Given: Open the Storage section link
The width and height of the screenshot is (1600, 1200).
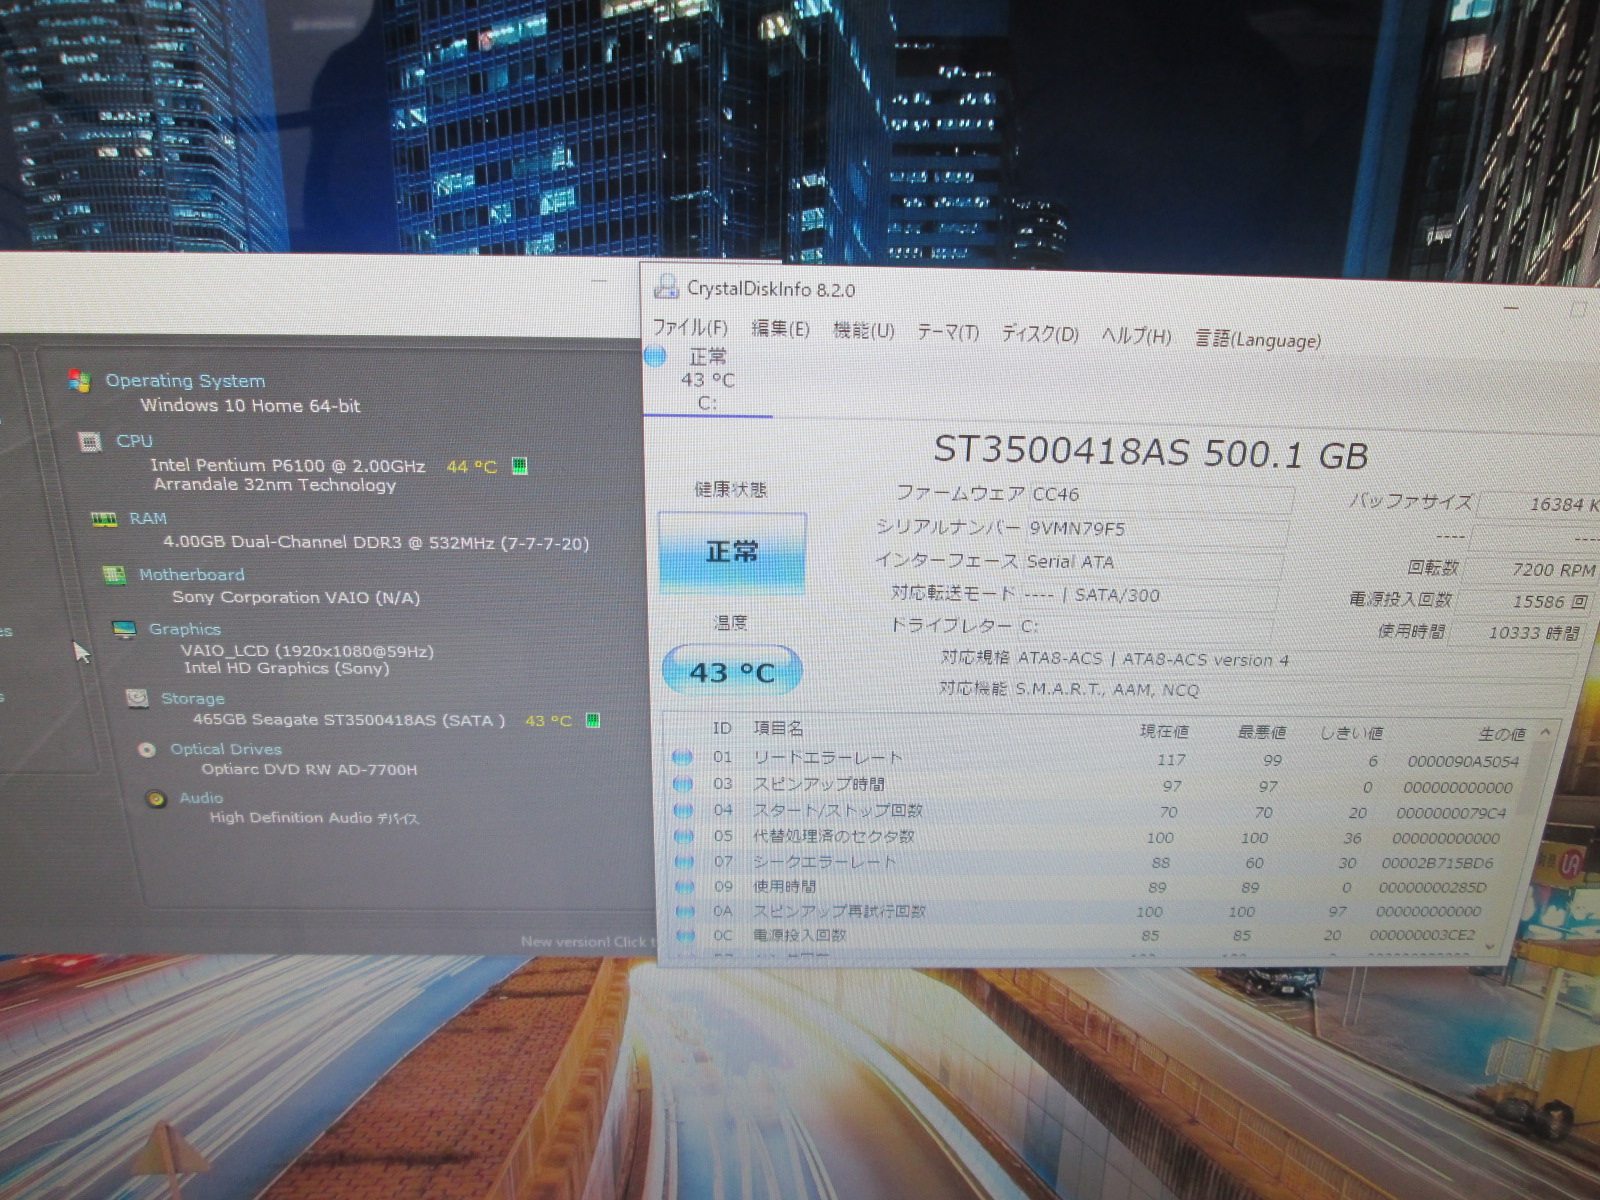Looking at the screenshot, I should pyautogui.click(x=192, y=698).
